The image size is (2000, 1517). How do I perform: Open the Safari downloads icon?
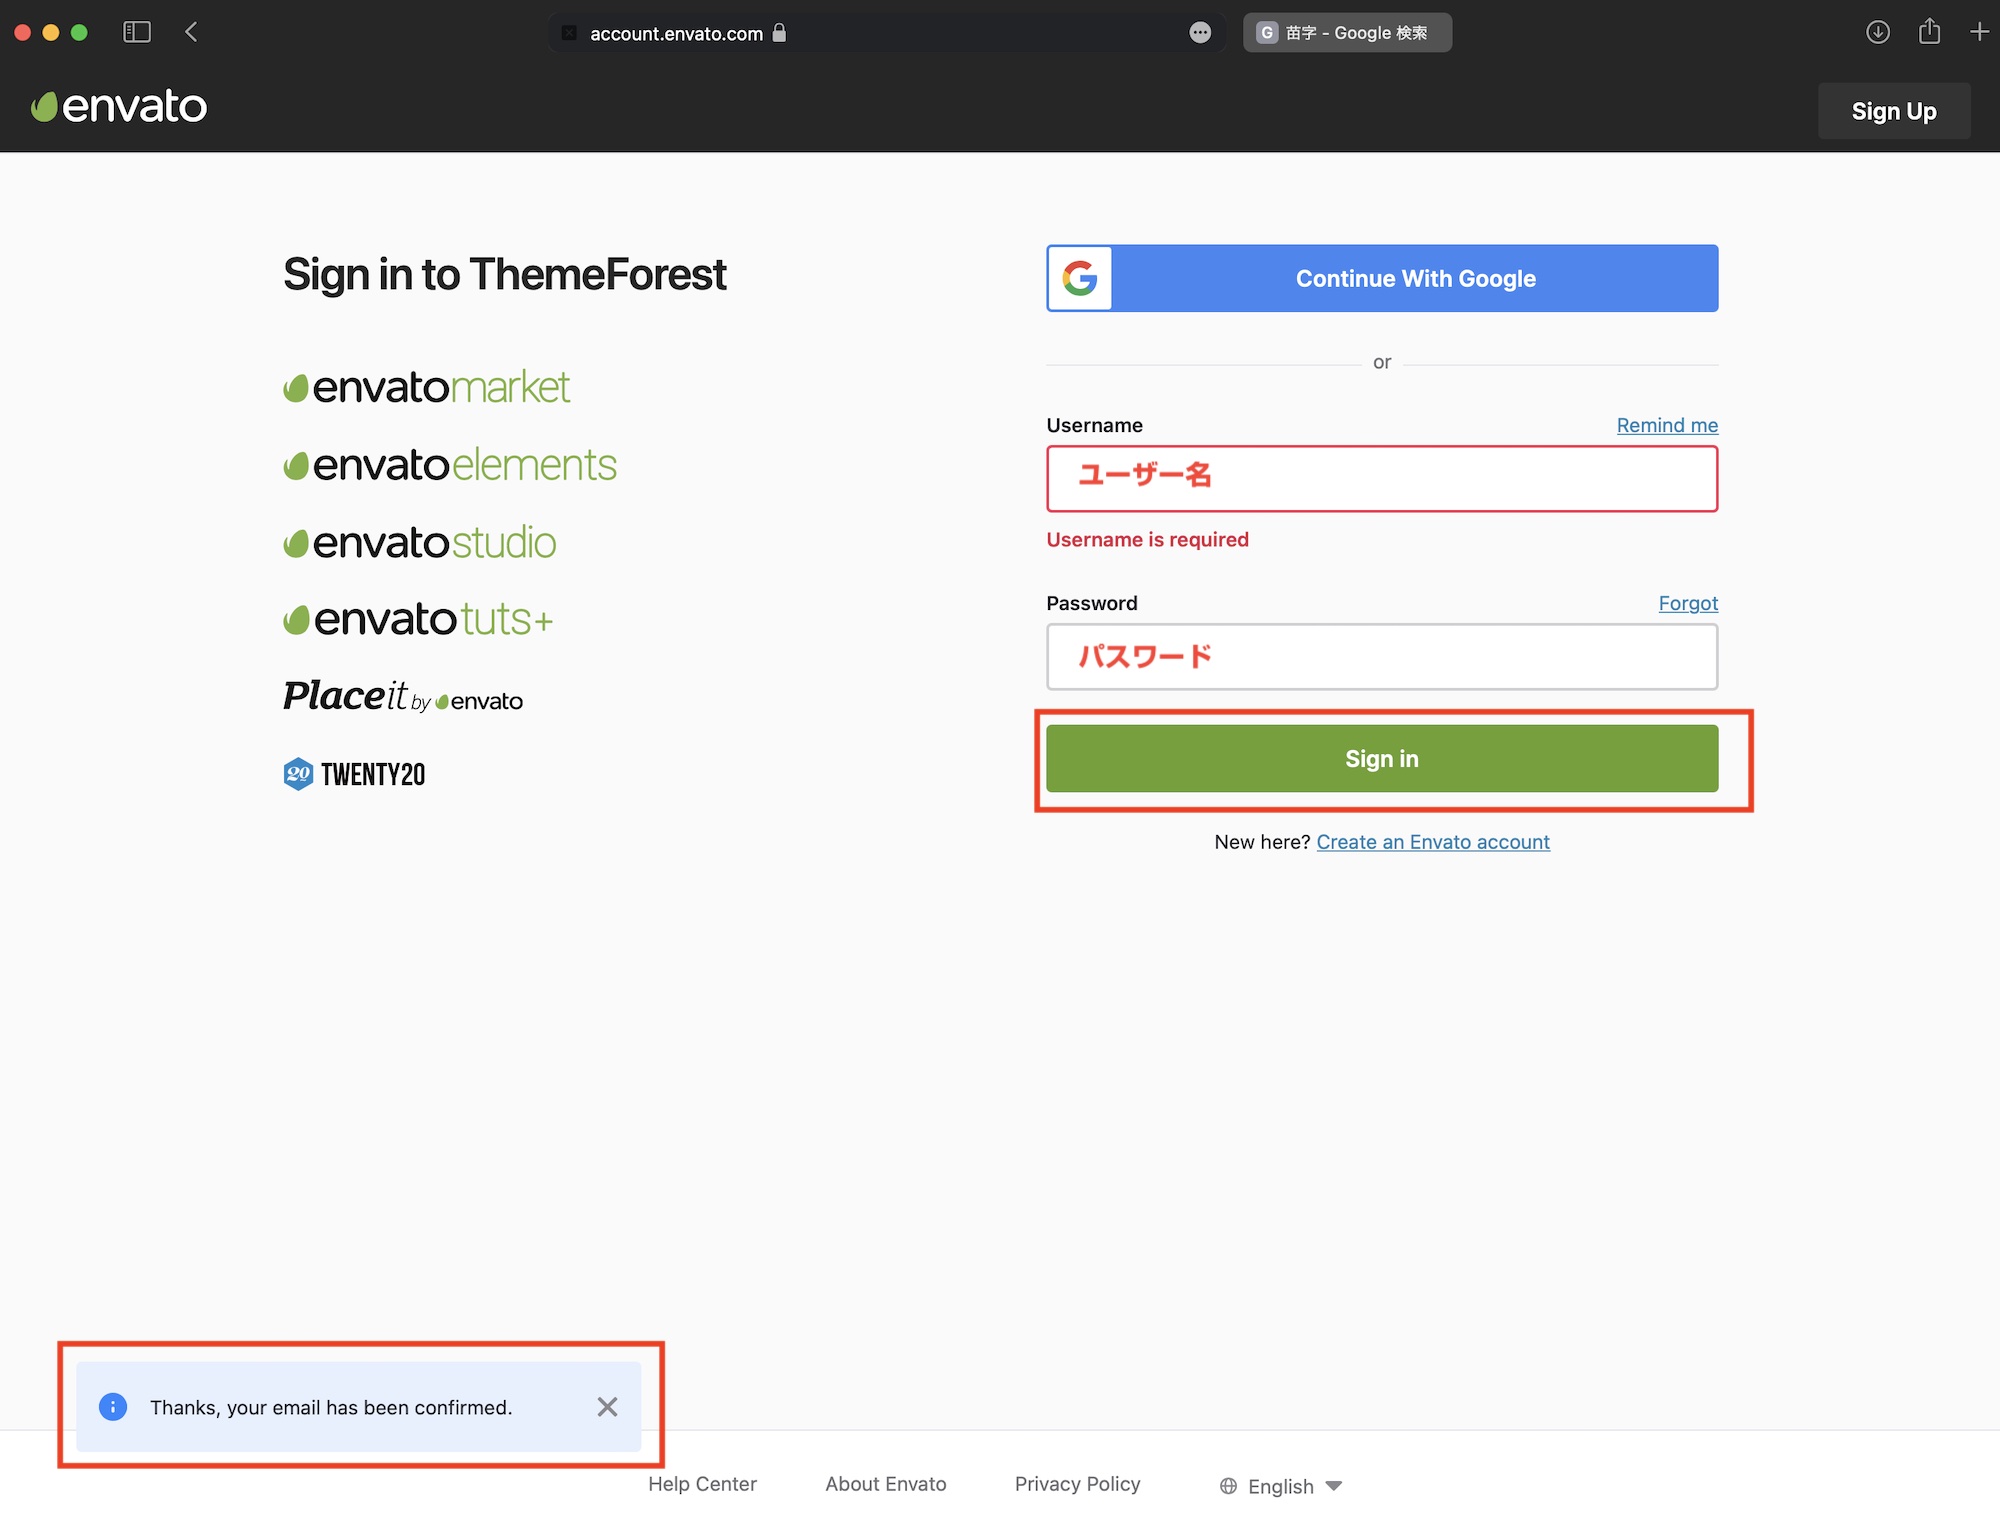(x=1877, y=32)
